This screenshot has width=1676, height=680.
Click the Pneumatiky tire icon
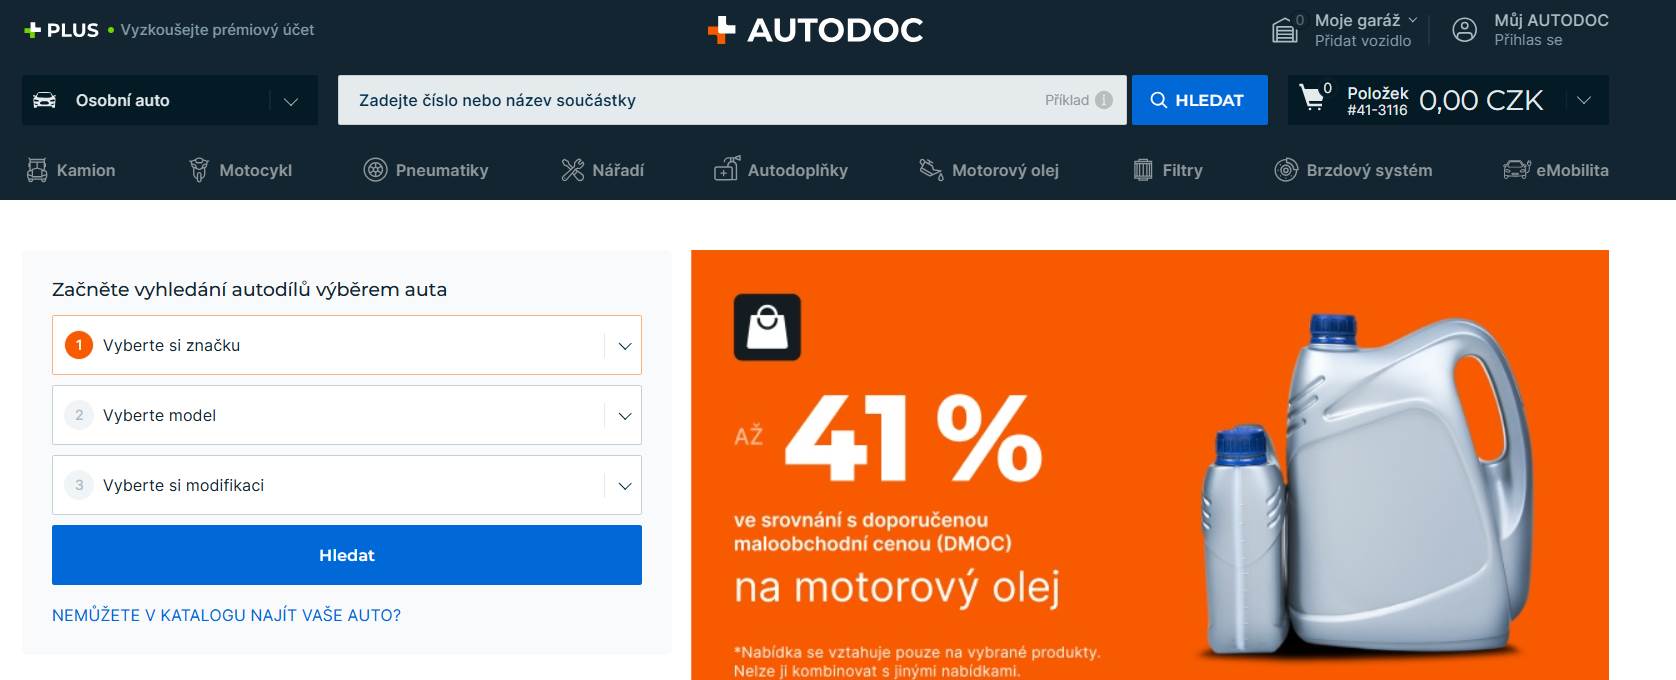(375, 170)
